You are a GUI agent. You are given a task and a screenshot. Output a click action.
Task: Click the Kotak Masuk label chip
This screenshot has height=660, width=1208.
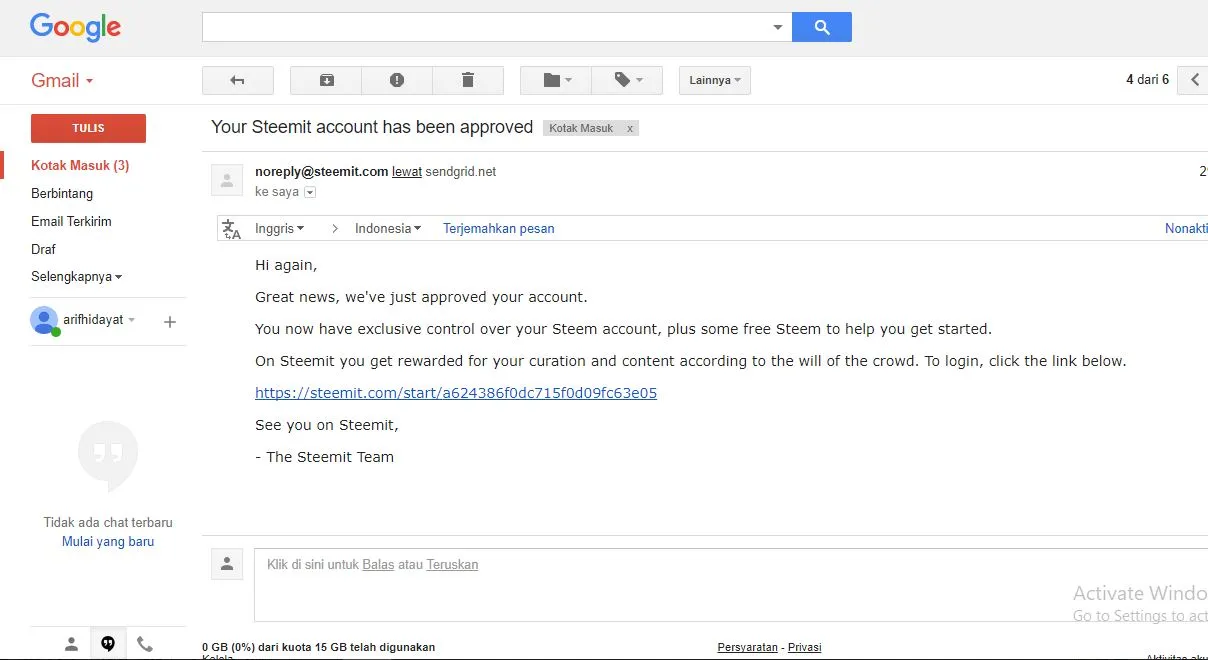point(581,128)
